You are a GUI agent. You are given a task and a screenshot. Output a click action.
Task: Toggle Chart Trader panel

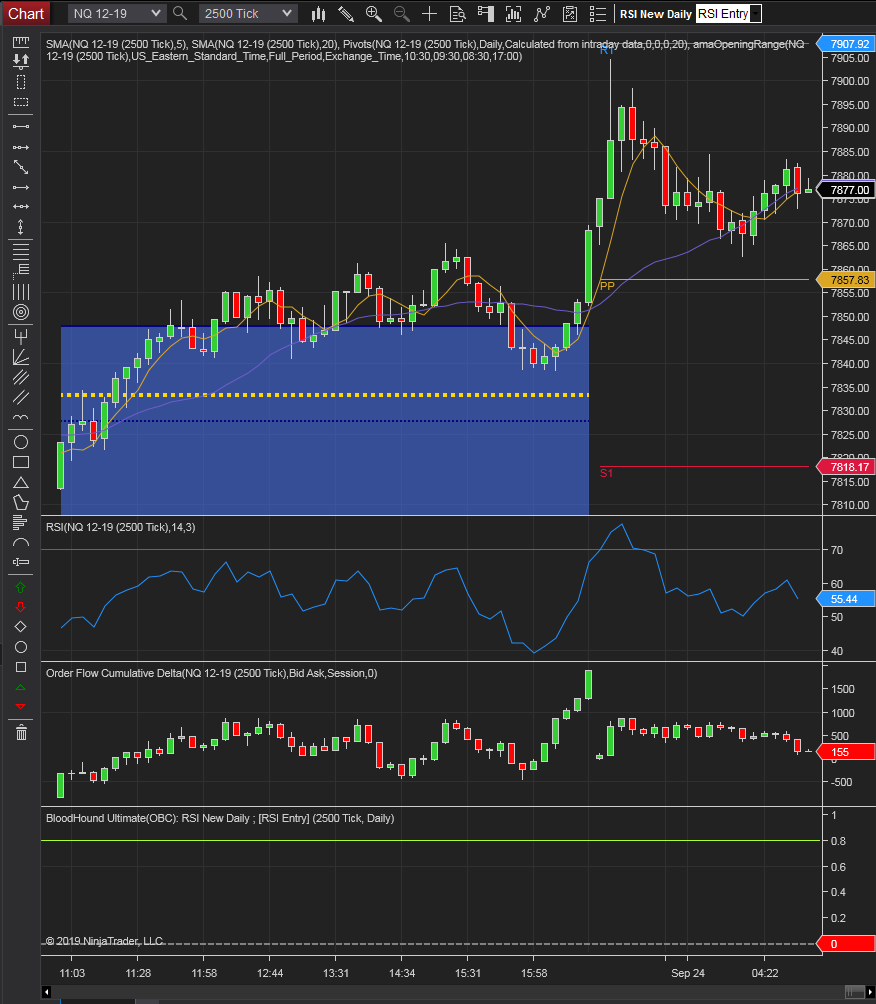(485, 13)
